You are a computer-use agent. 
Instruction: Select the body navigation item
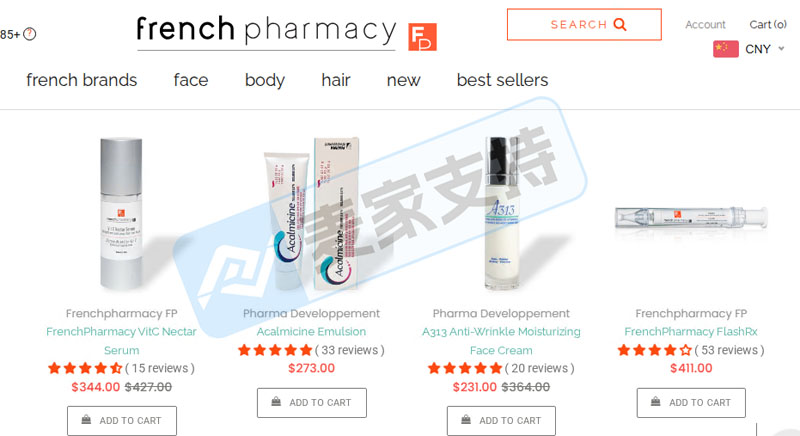pyautogui.click(x=265, y=81)
